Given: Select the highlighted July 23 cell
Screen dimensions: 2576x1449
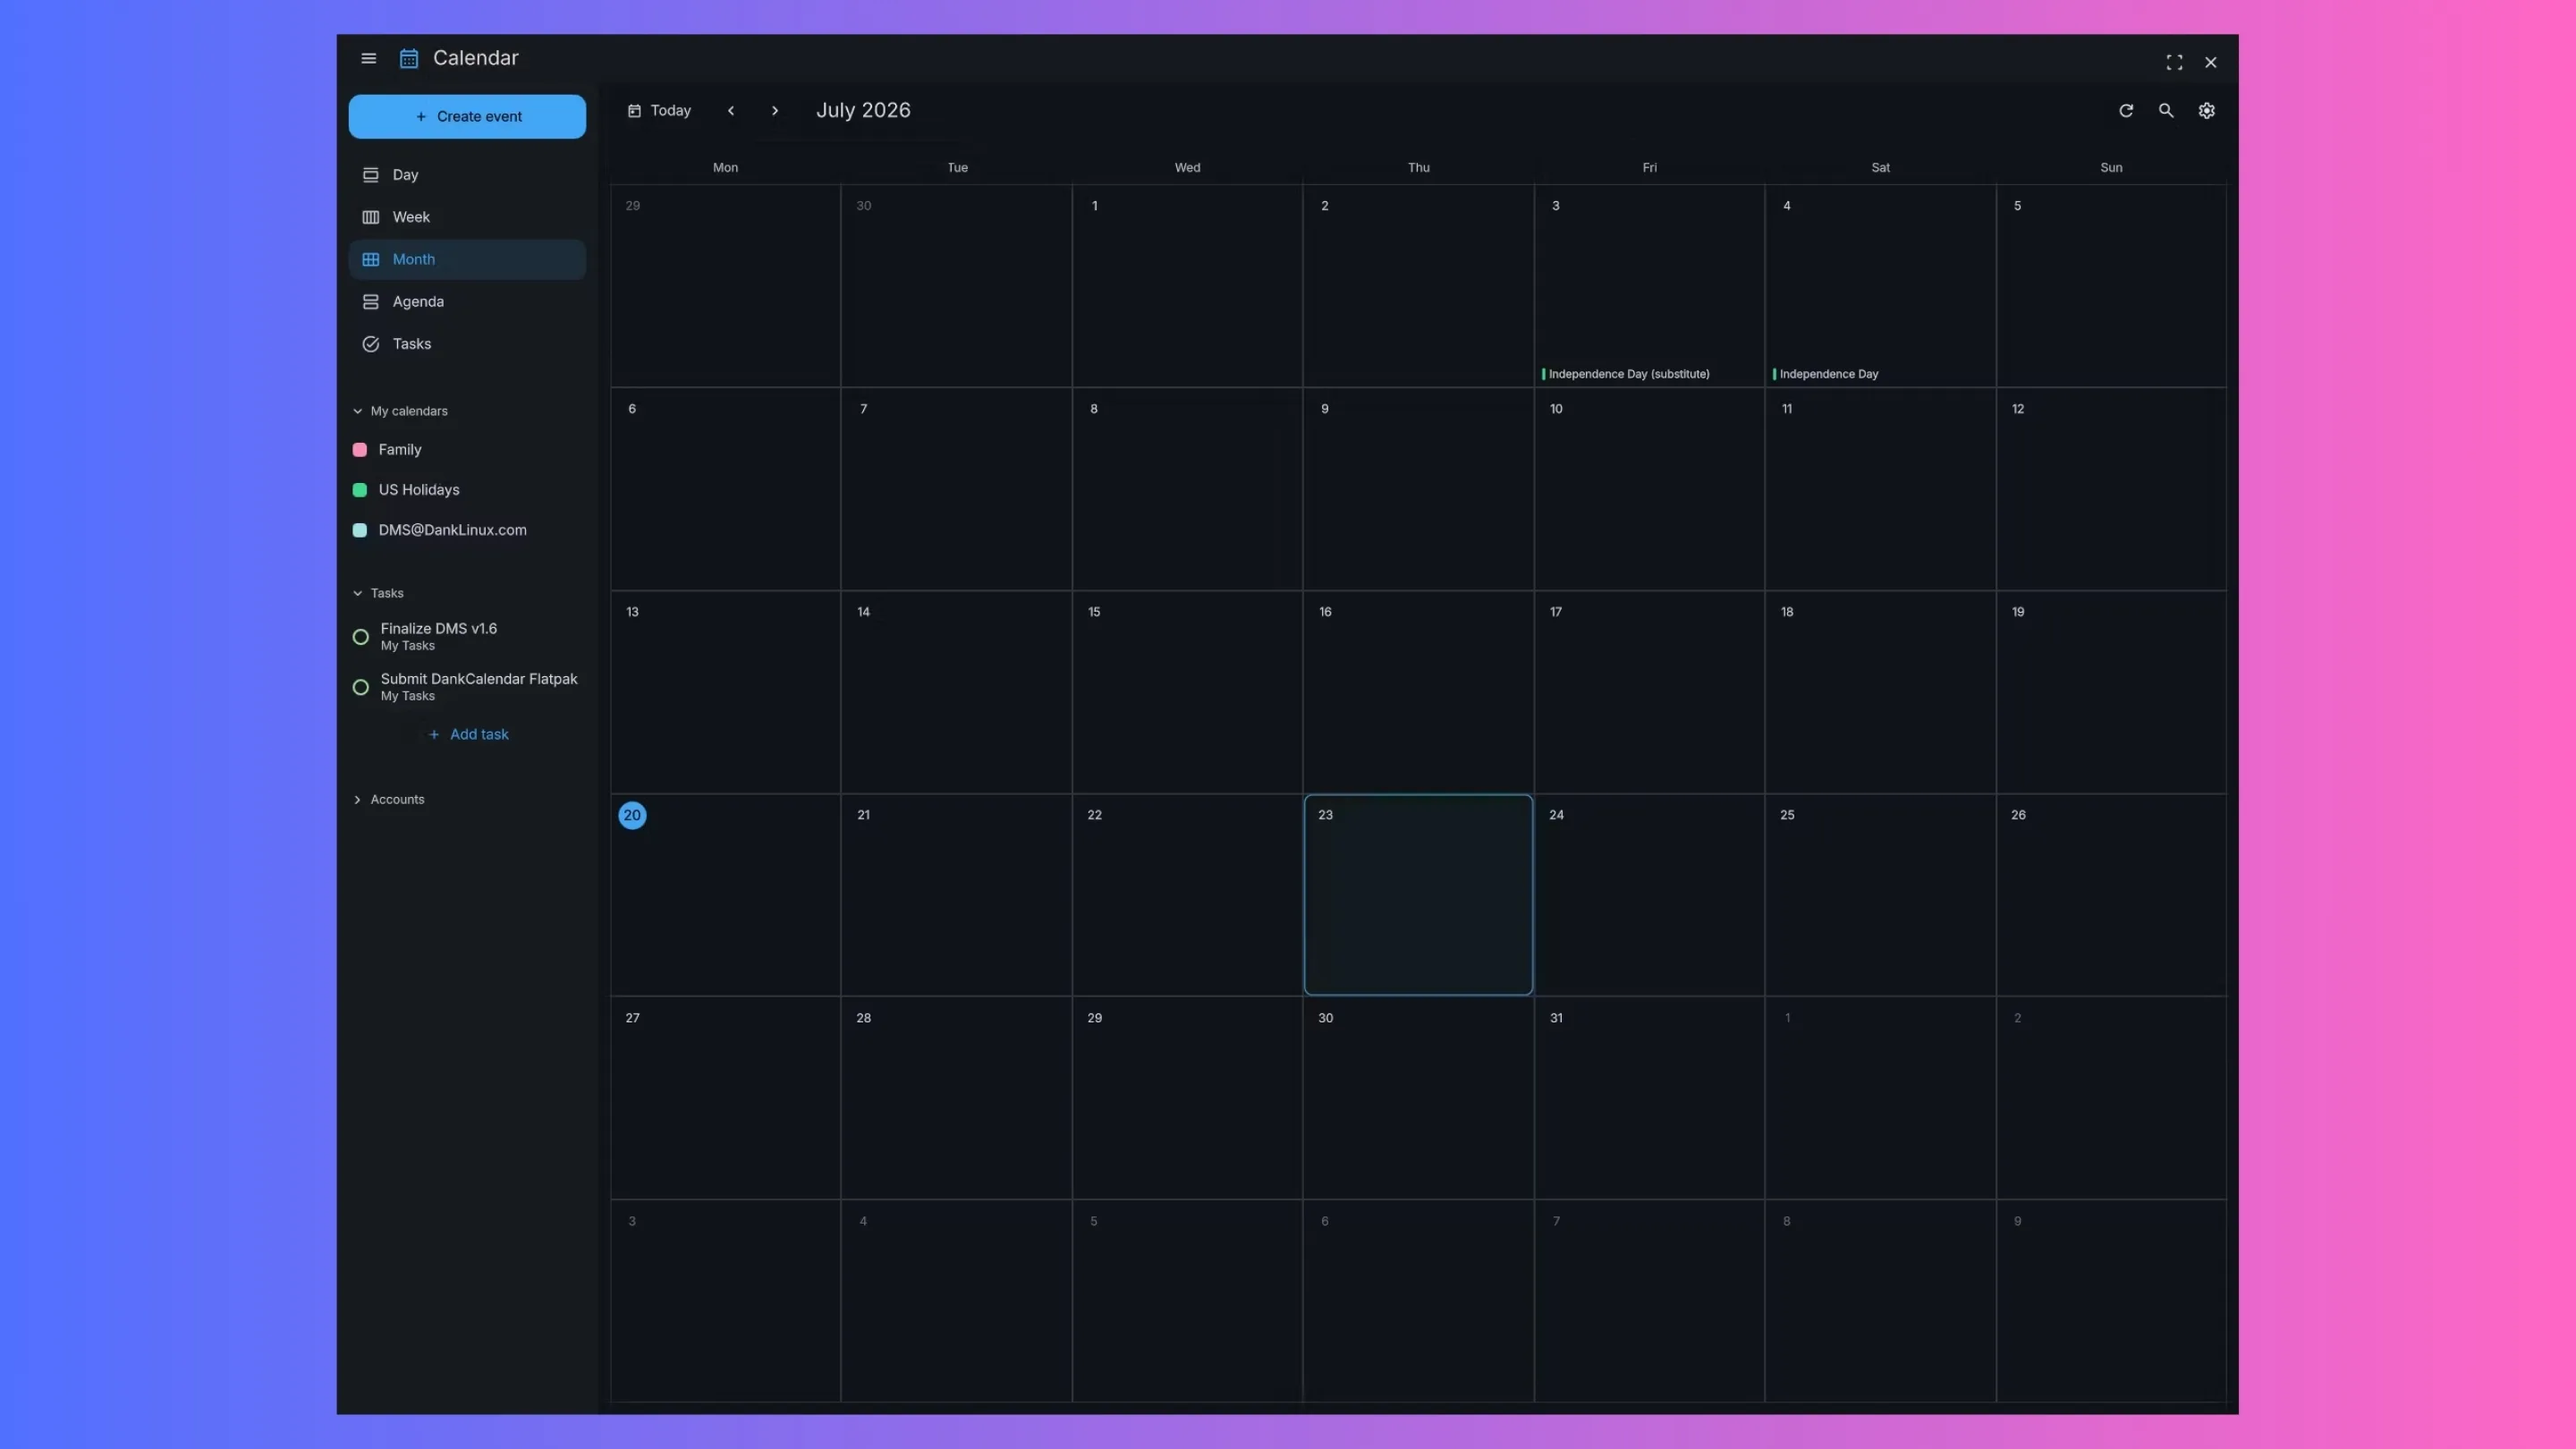Looking at the screenshot, I should [1418, 895].
